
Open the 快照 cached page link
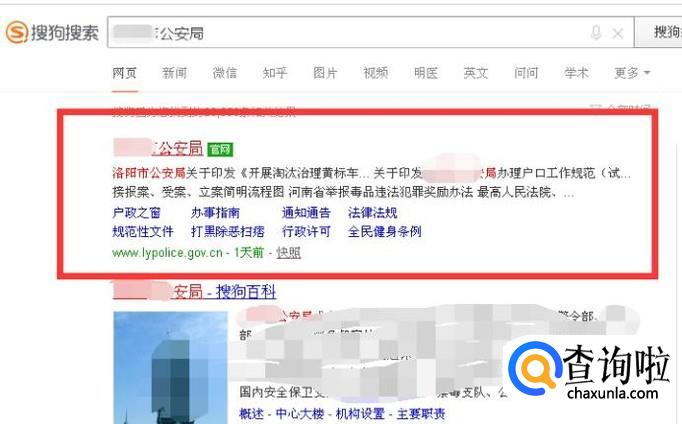click(x=288, y=253)
